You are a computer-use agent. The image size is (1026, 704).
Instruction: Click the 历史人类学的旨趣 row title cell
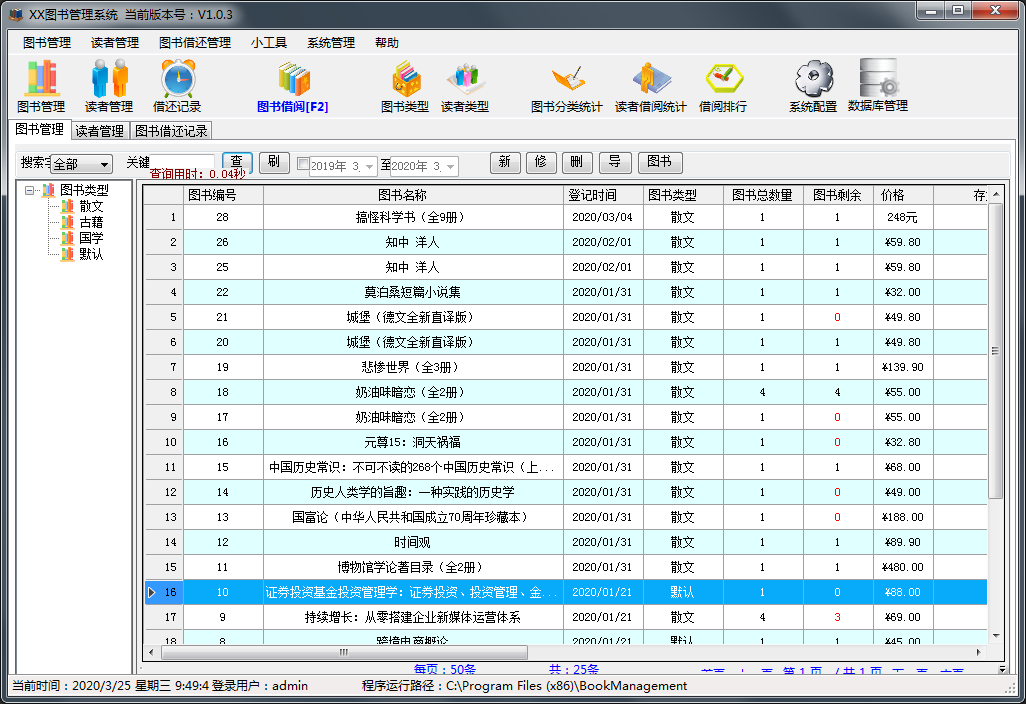tap(413, 492)
